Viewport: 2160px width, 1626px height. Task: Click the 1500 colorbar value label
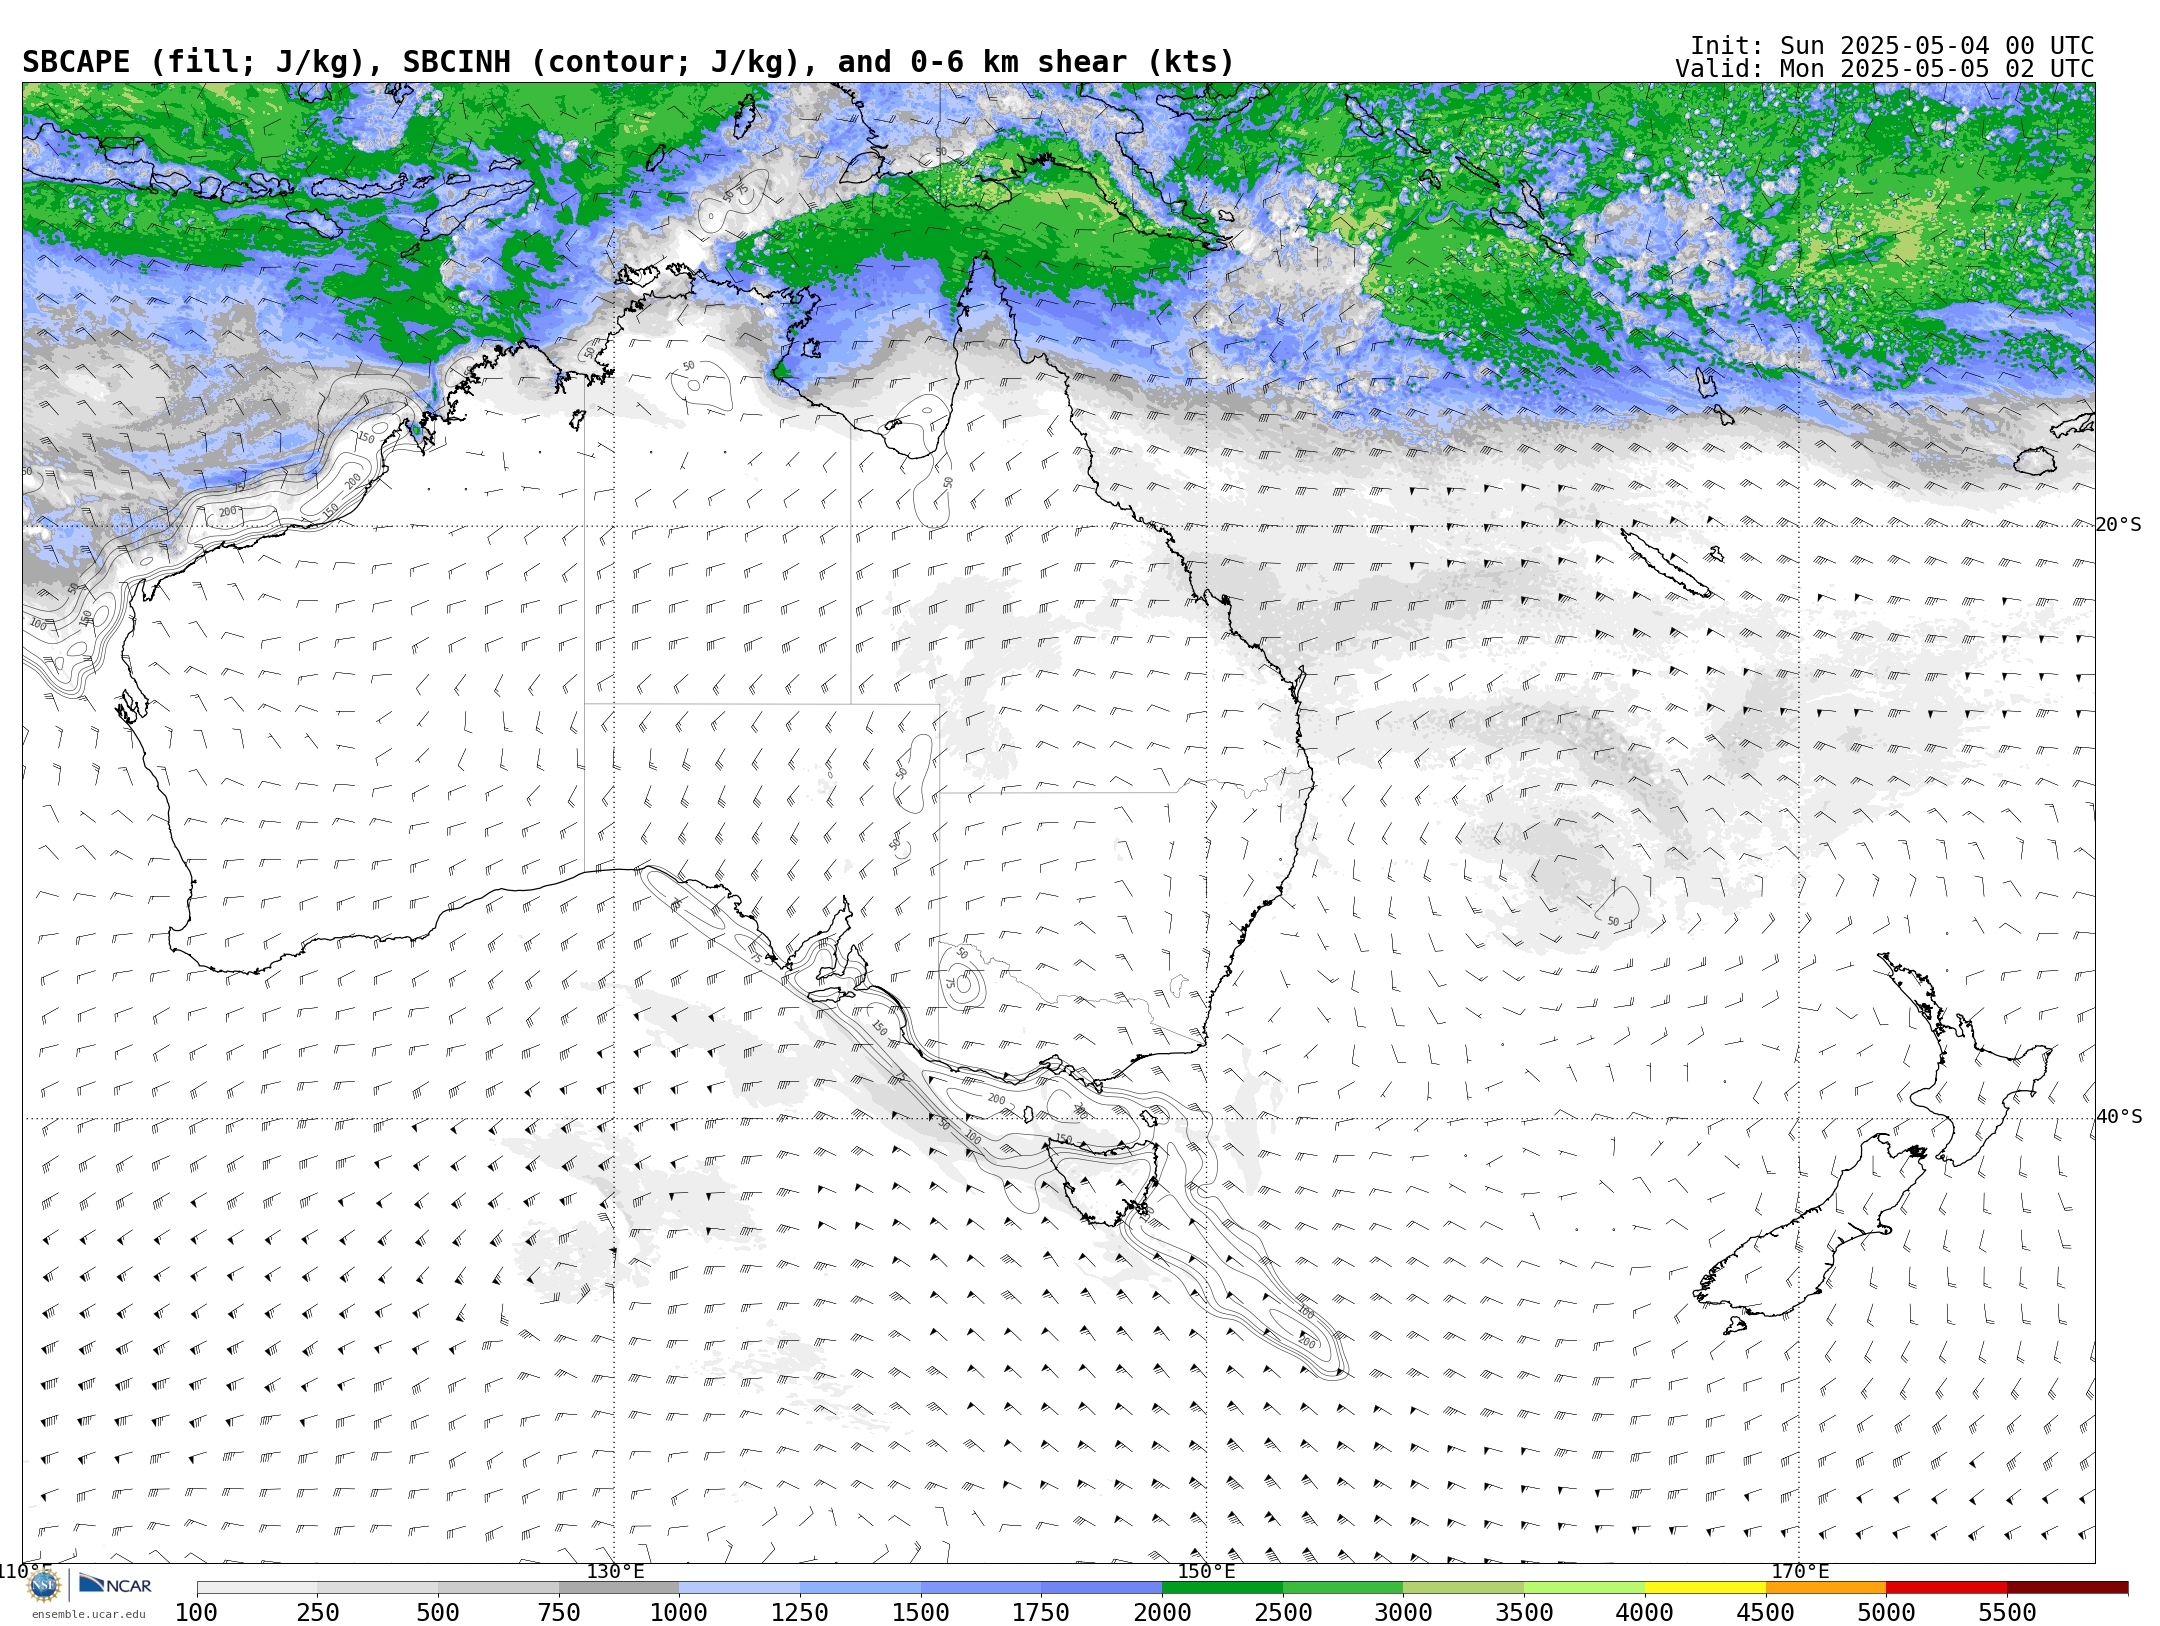click(921, 1613)
